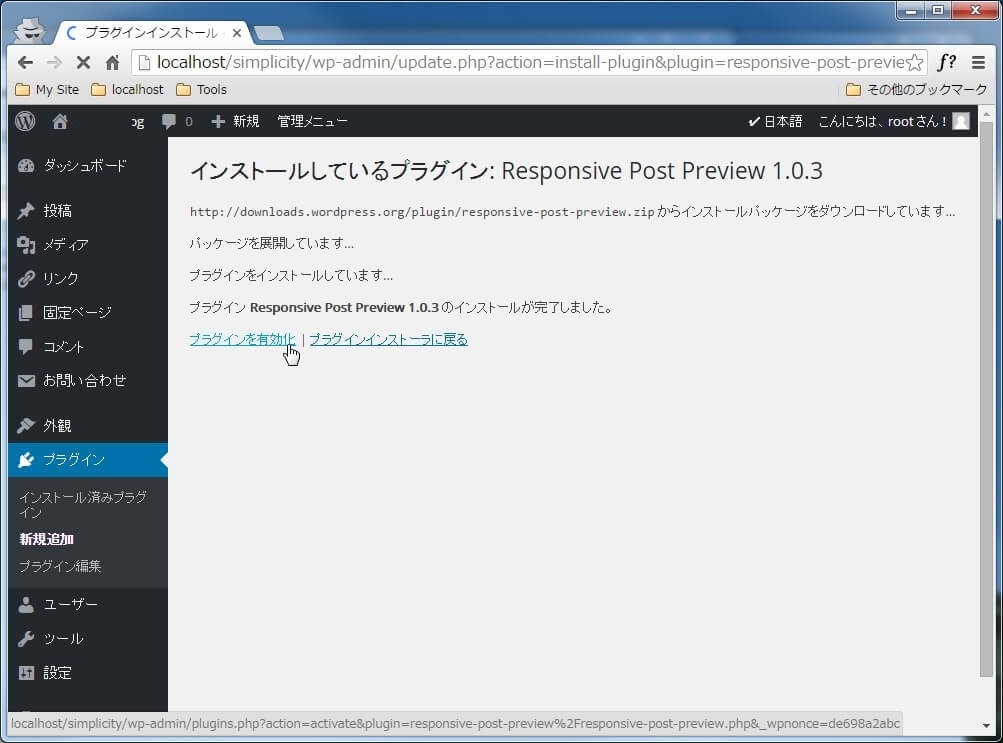The image size is (1003, 743).
Task: Open ダッシュボード in the sidebar
Action: click(x=84, y=166)
